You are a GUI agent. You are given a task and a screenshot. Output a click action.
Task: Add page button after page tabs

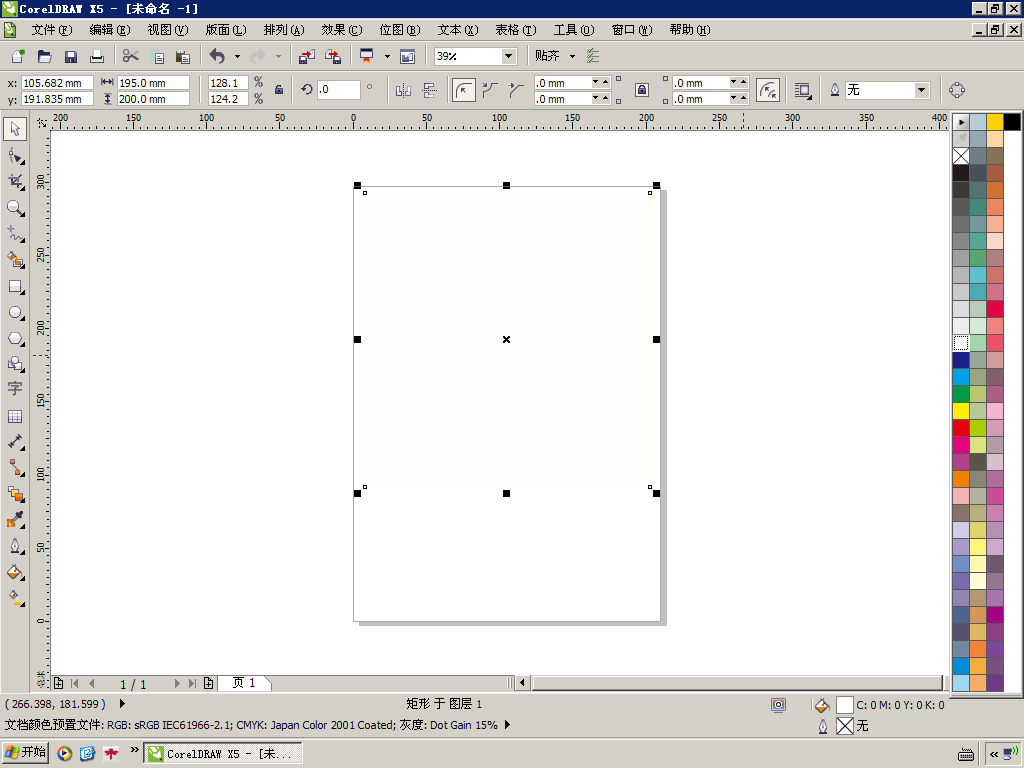tap(208, 684)
